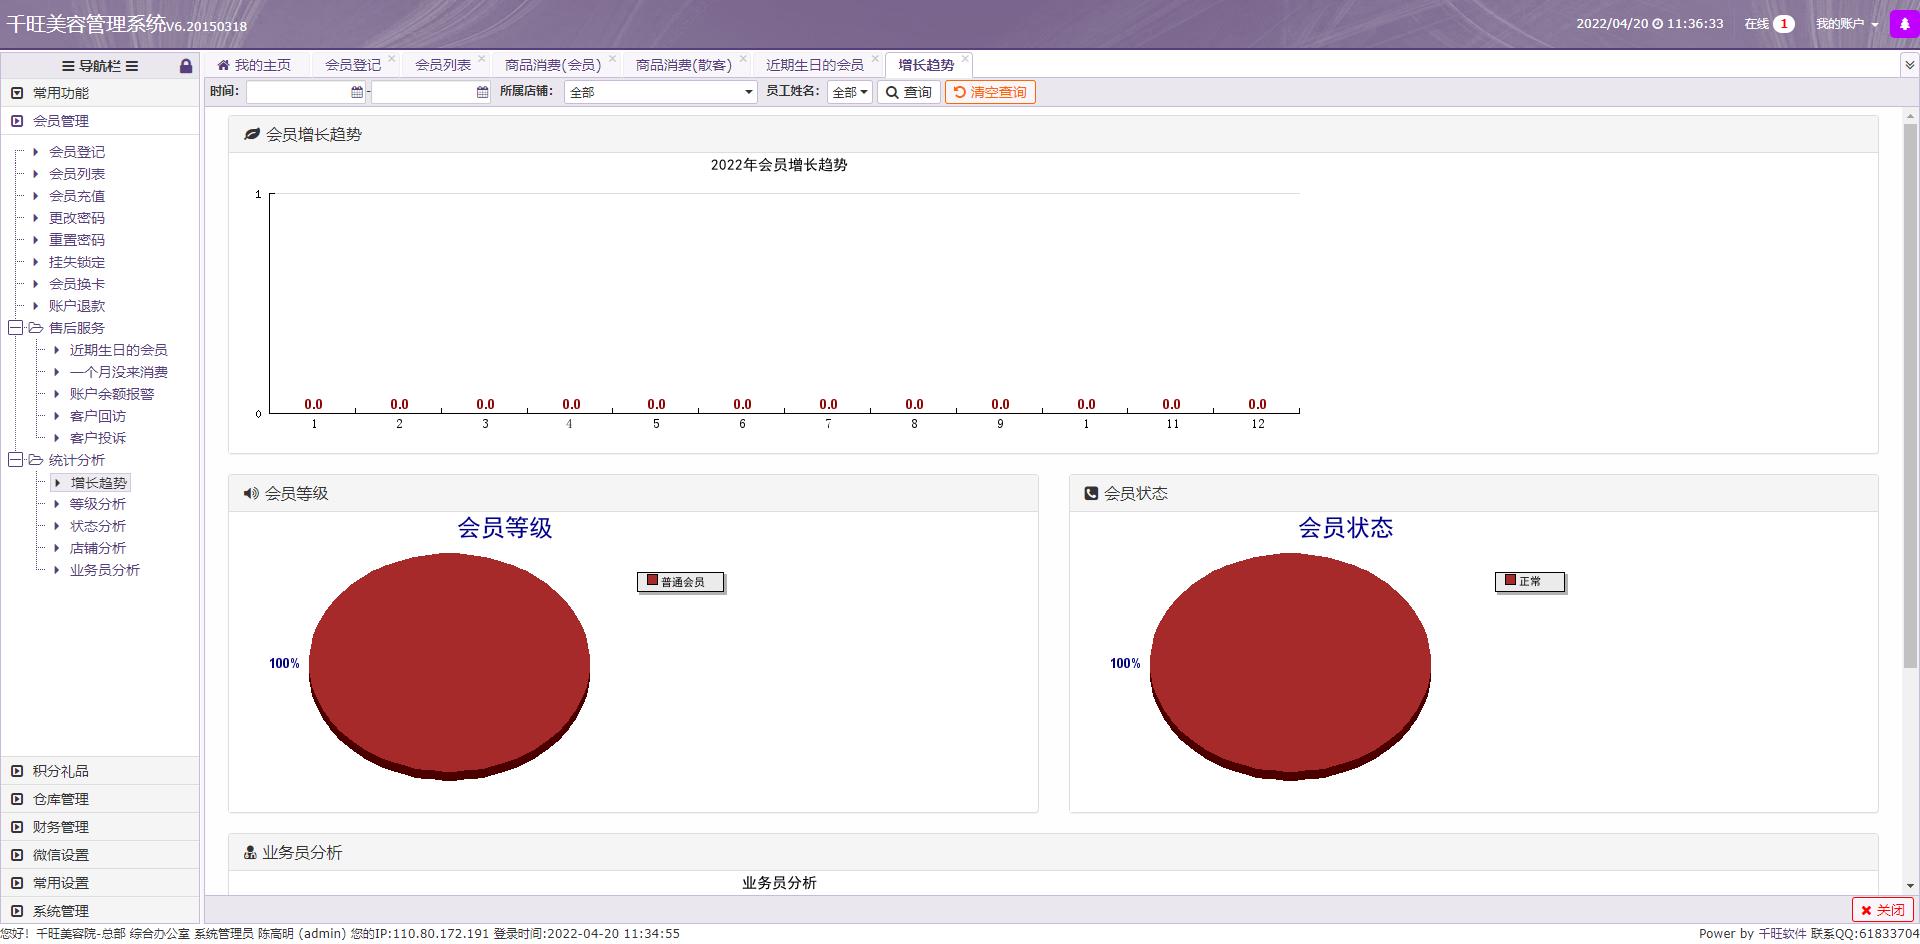Click the 普通会员 legend color swatch

click(652, 580)
